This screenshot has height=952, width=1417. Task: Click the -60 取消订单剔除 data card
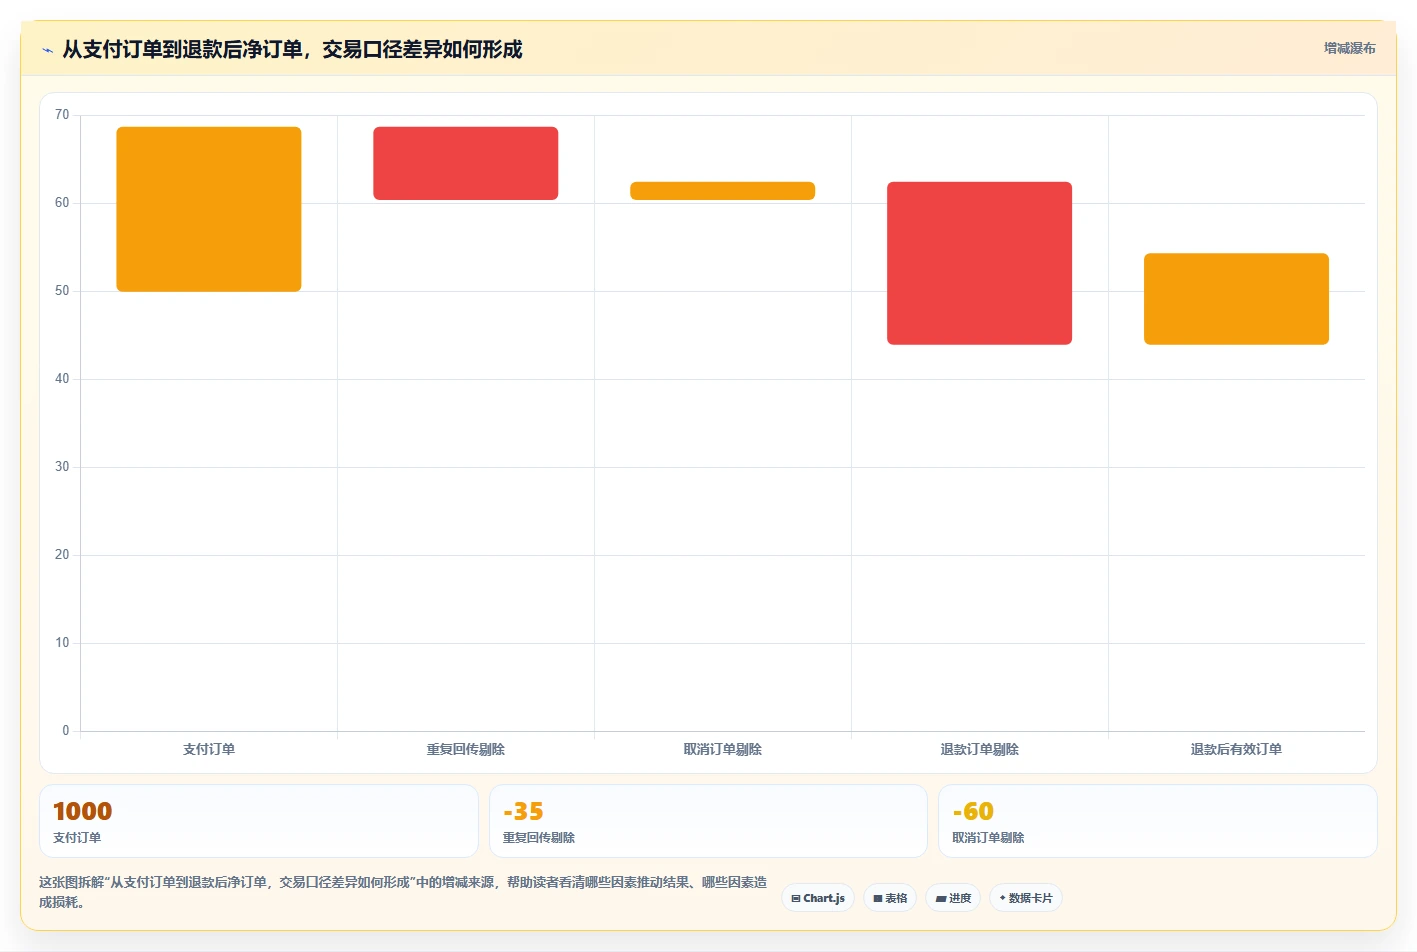point(1158,821)
